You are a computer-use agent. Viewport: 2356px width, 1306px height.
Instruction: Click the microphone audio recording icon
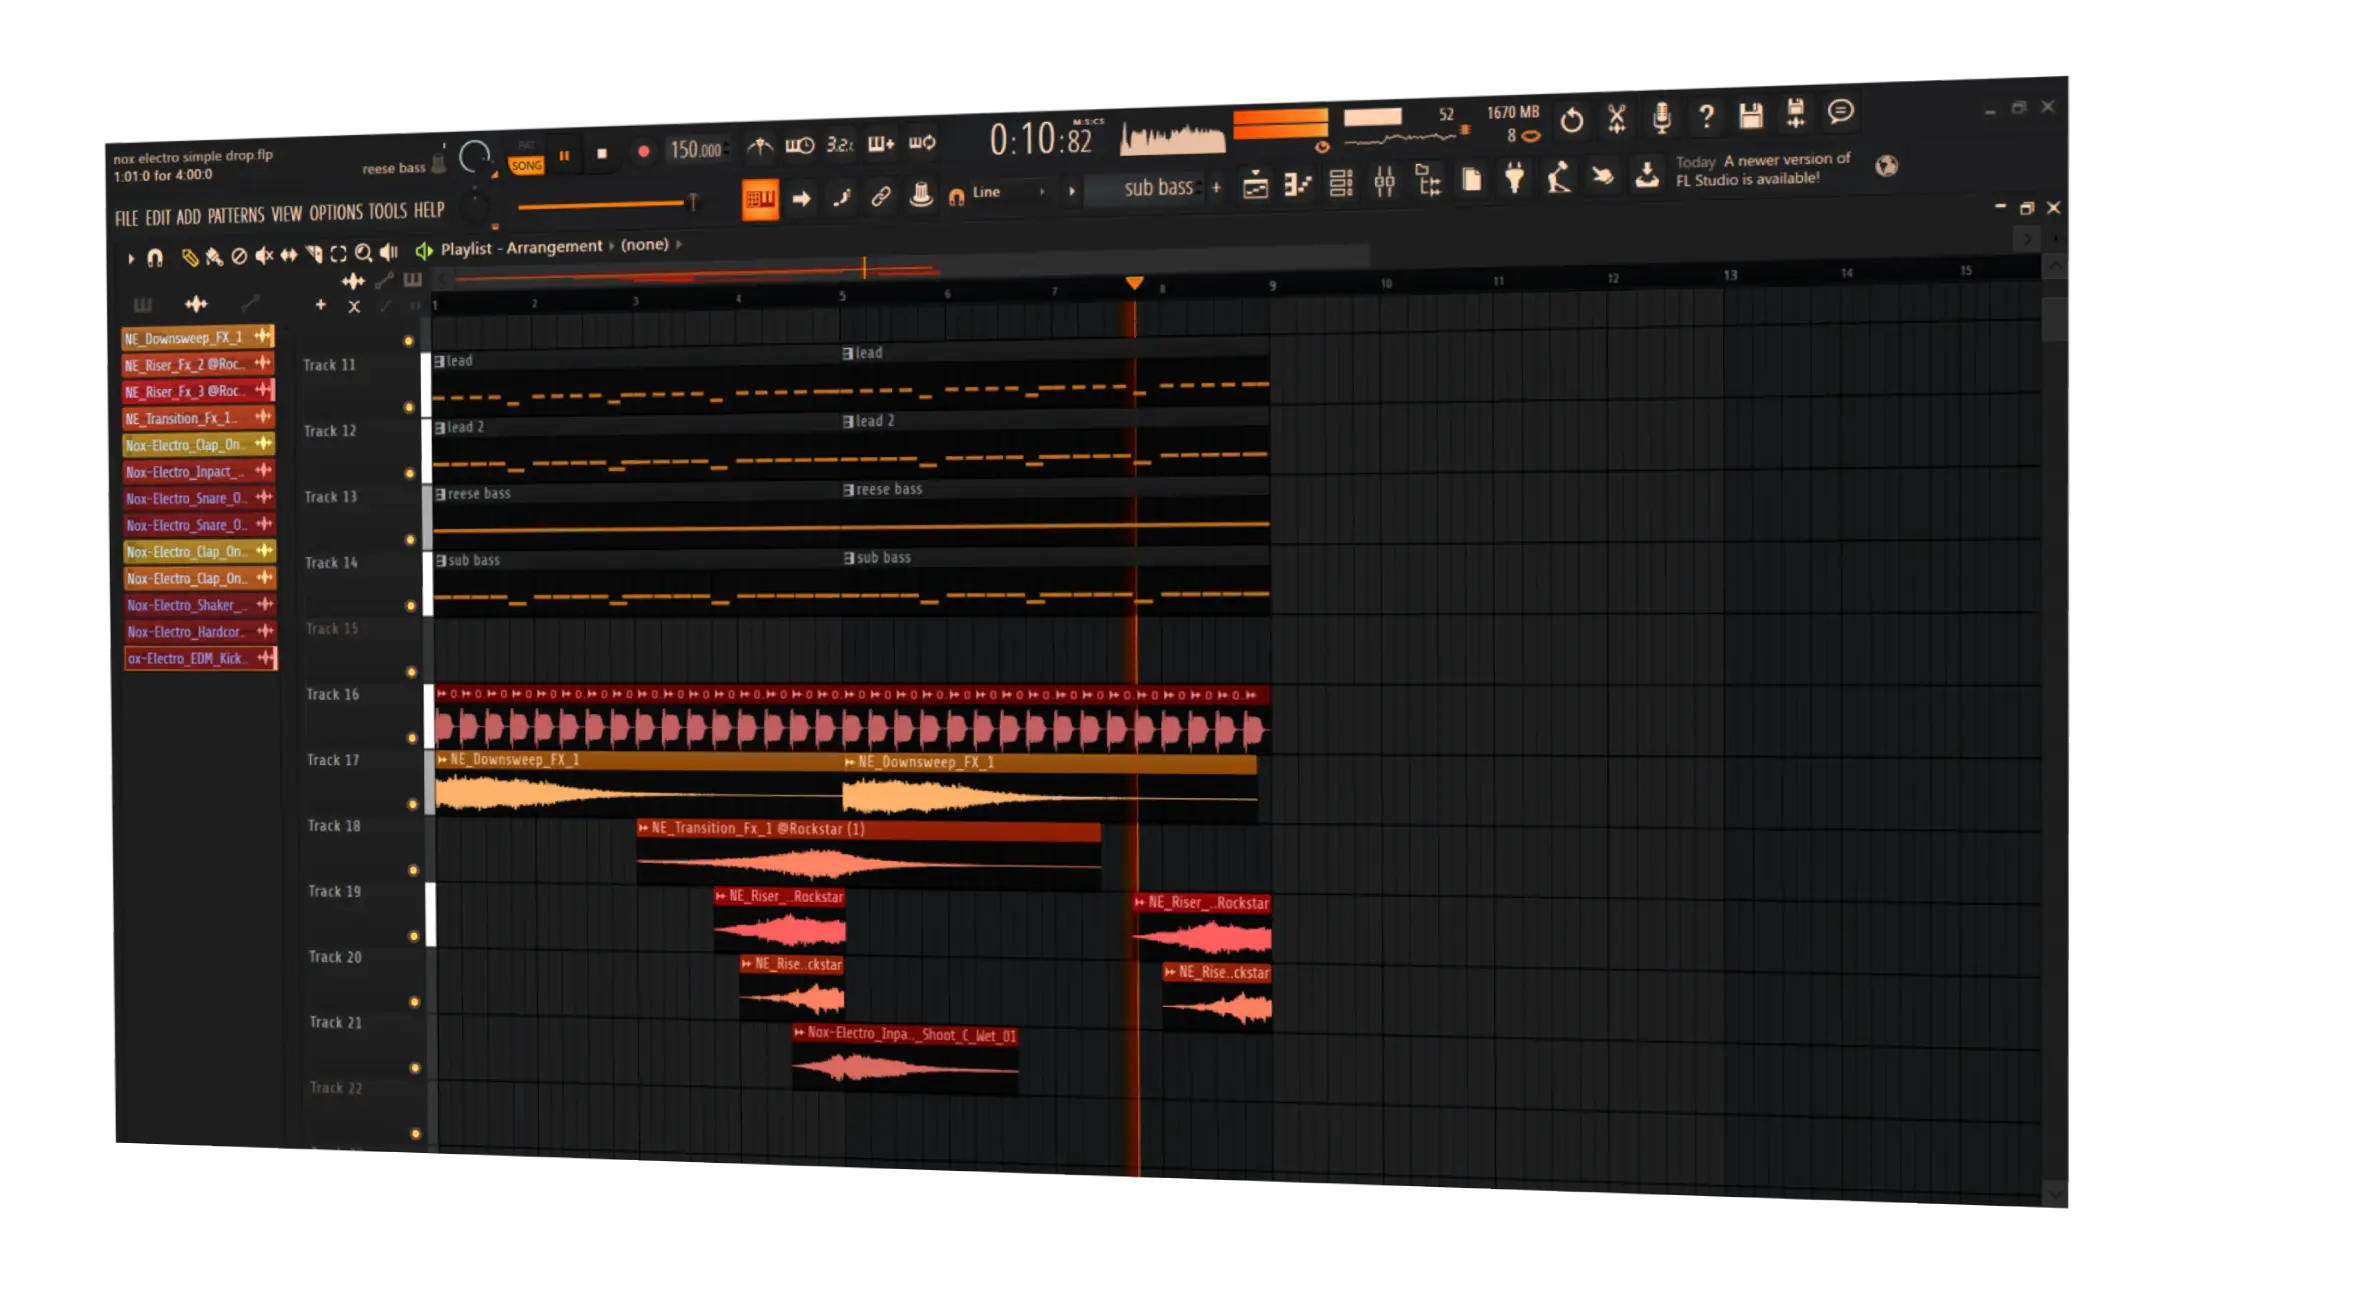(x=1661, y=118)
